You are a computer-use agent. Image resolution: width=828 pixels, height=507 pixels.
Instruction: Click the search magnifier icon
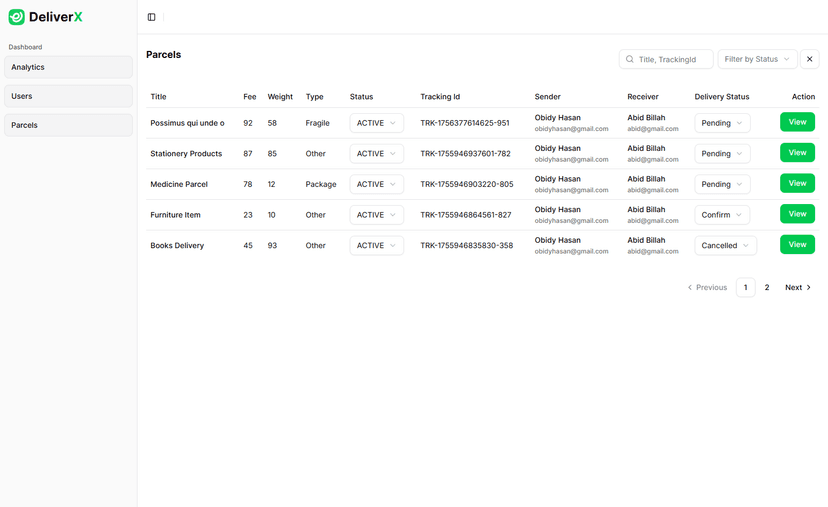[630, 59]
